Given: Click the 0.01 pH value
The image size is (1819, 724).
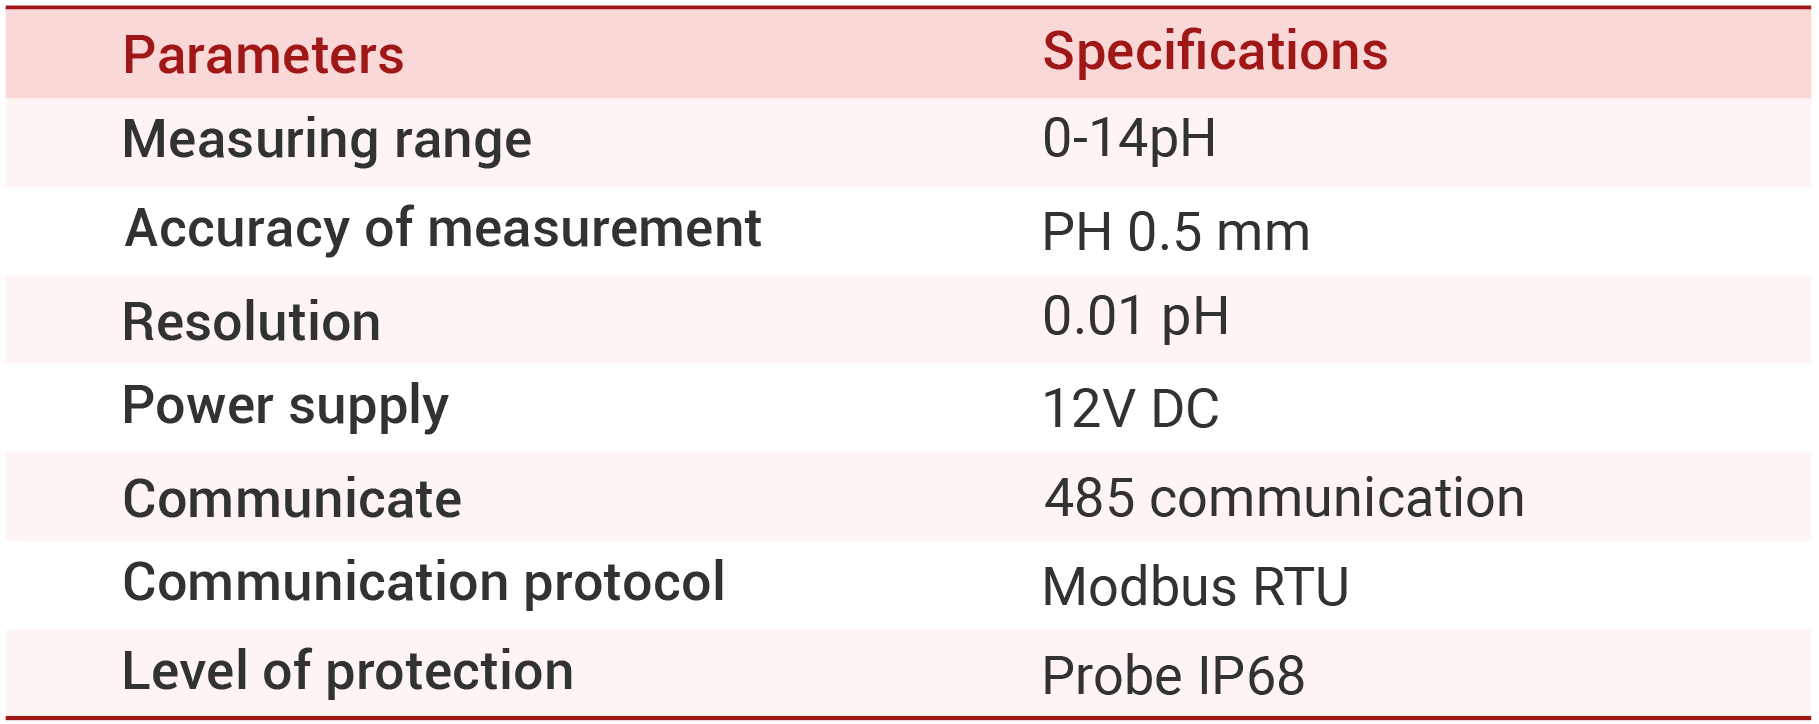Looking at the screenshot, I should pos(1136,317).
